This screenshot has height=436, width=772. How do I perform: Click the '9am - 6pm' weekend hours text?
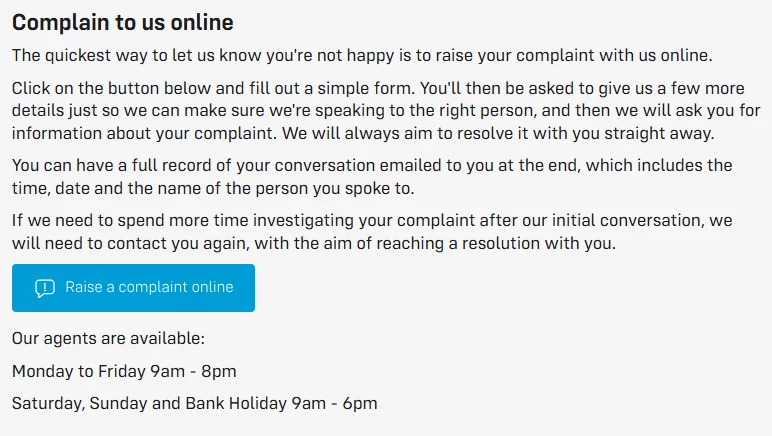(x=334, y=404)
